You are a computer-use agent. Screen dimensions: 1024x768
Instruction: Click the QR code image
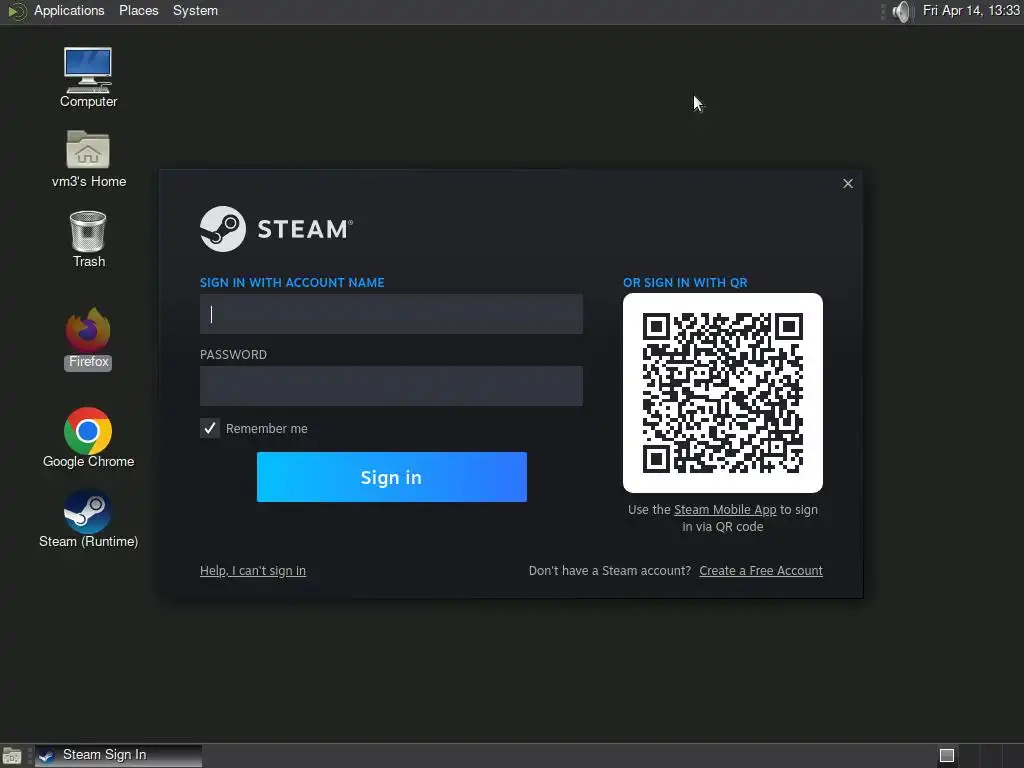723,393
